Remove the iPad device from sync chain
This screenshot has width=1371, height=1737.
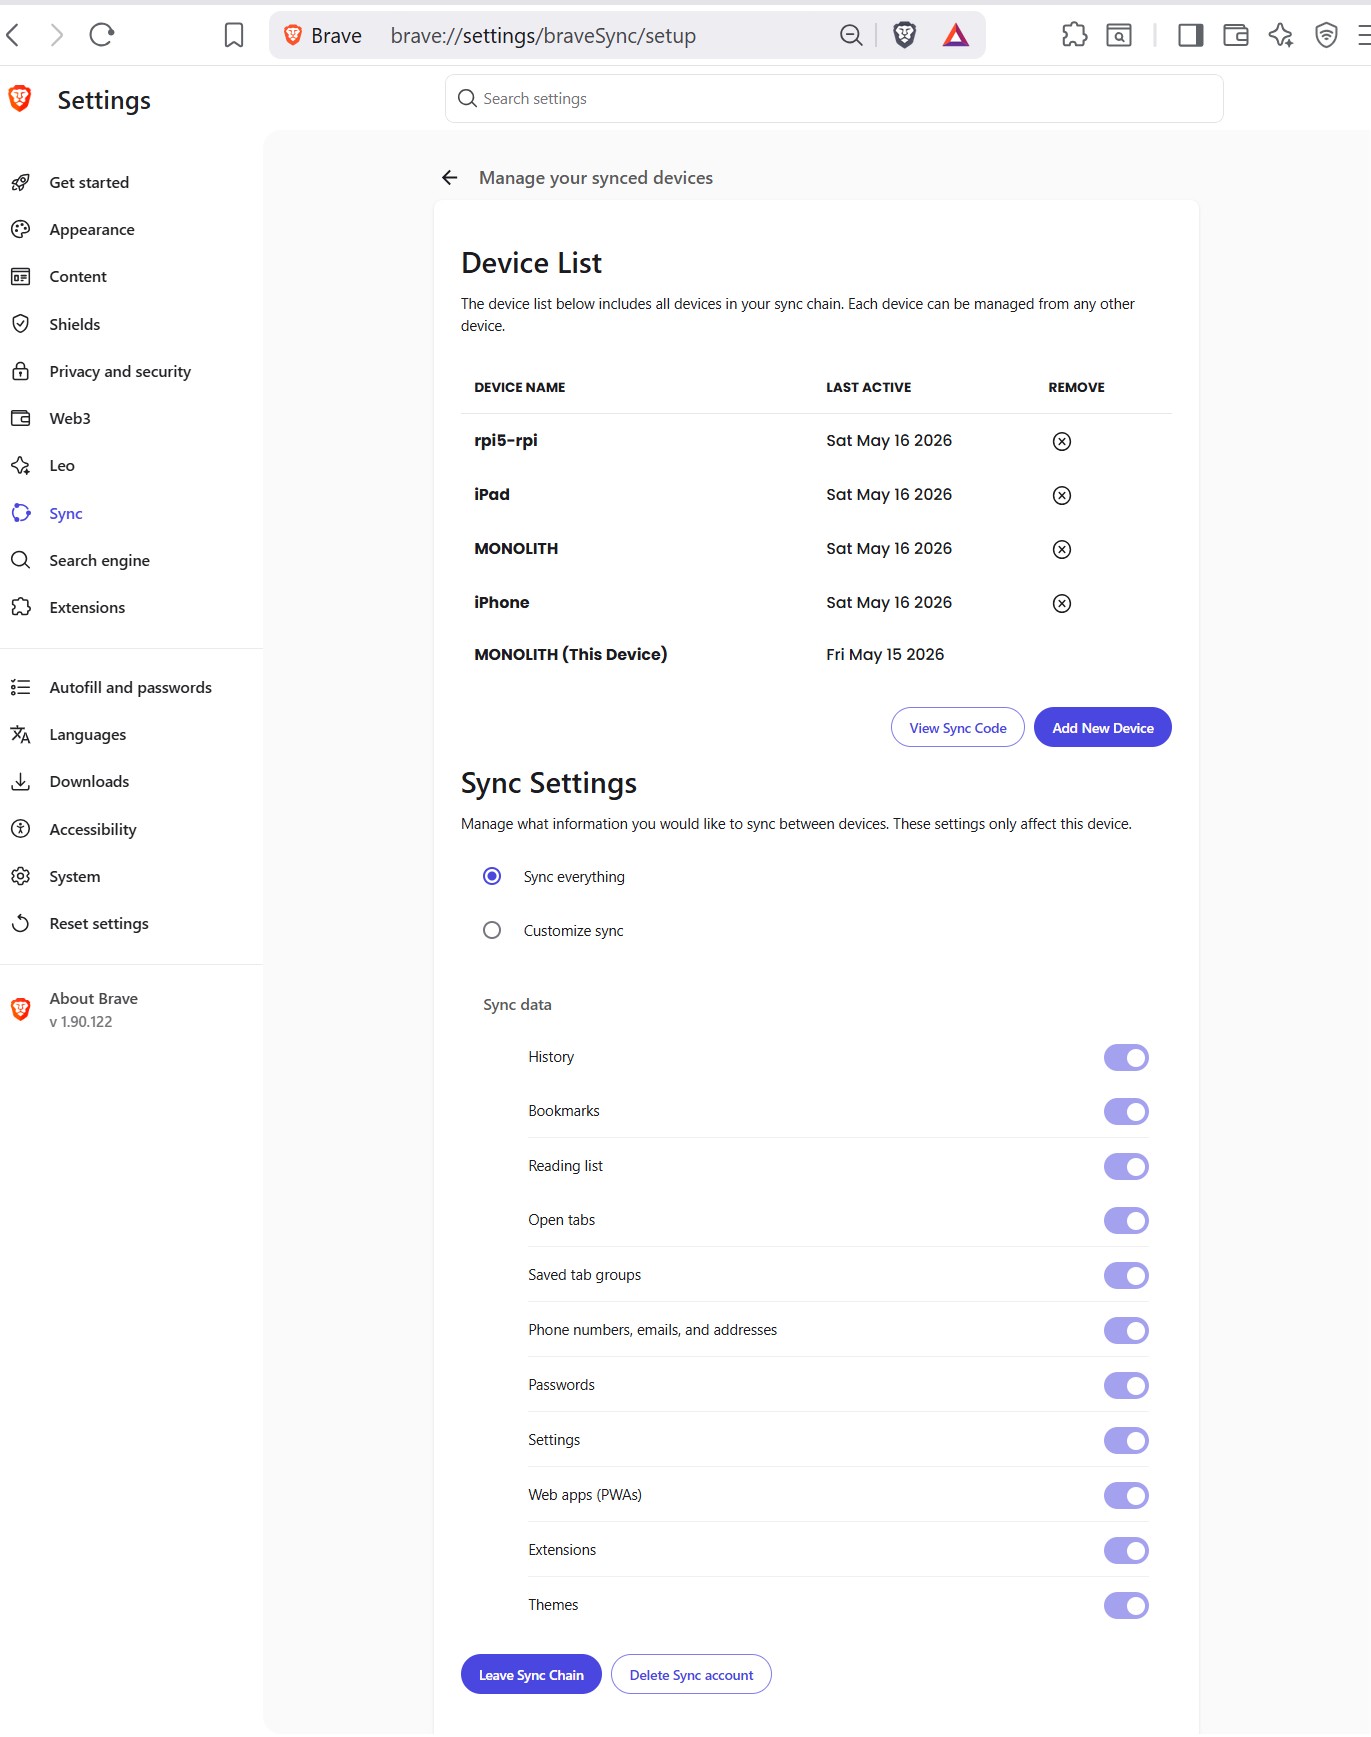pos(1062,495)
